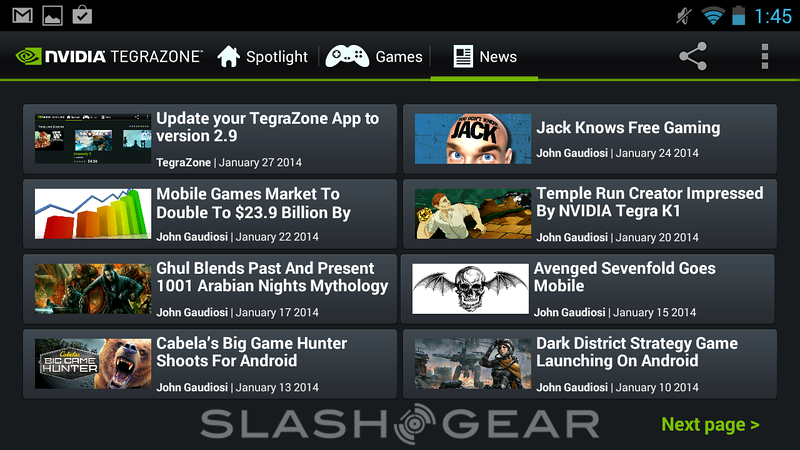Tap the Play Store bag notification icon
The image size is (800, 450).
[82, 15]
